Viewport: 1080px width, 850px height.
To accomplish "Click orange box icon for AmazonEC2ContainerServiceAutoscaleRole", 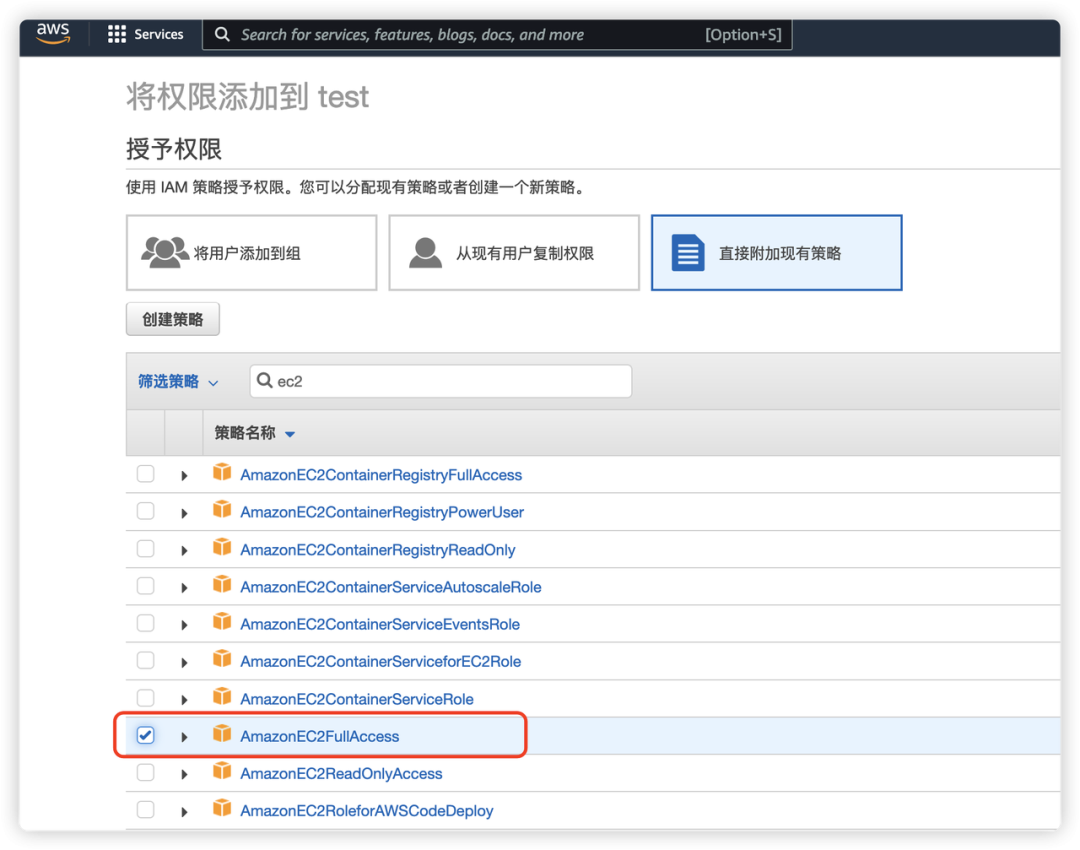I will pyautogui.click(x=222, y=584).
